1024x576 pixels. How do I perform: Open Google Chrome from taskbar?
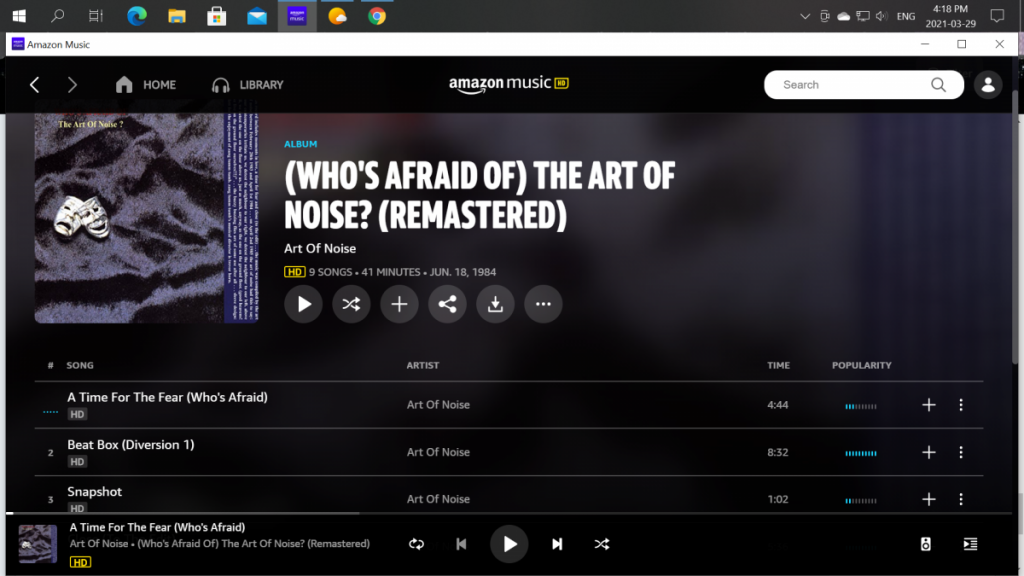click(x=377, y=16)
